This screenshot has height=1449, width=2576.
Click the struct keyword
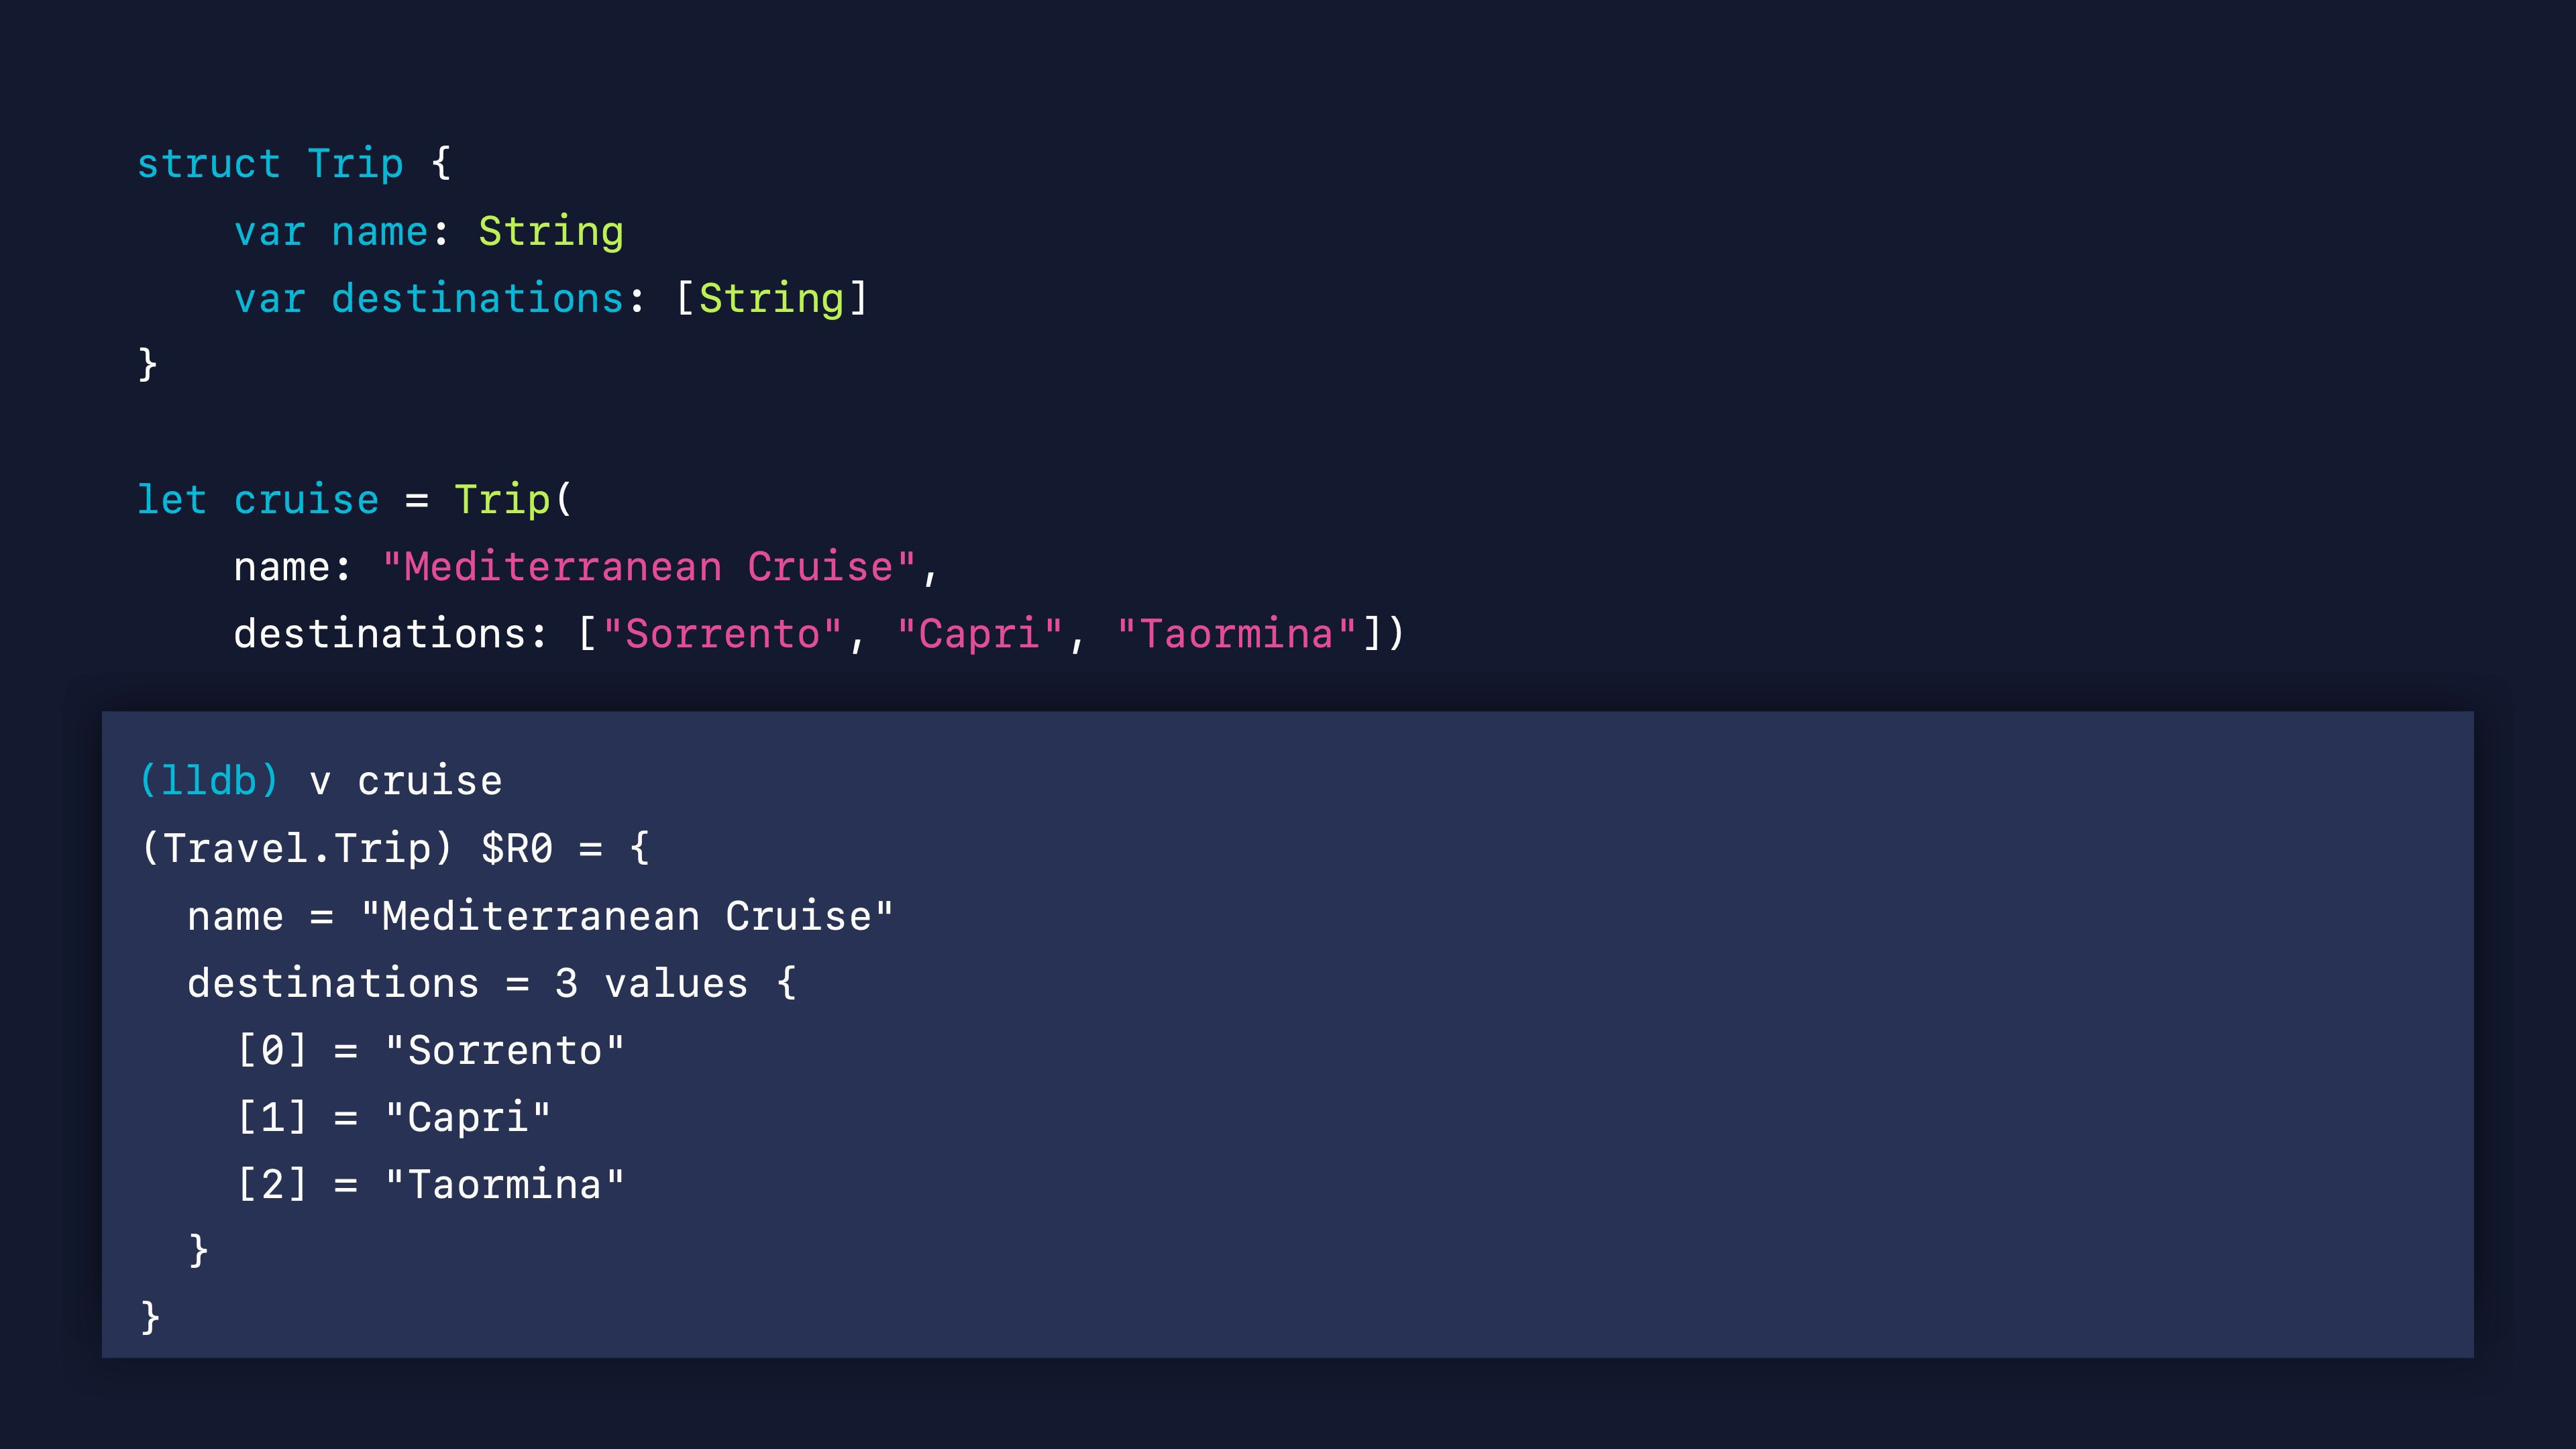(209, 164)
